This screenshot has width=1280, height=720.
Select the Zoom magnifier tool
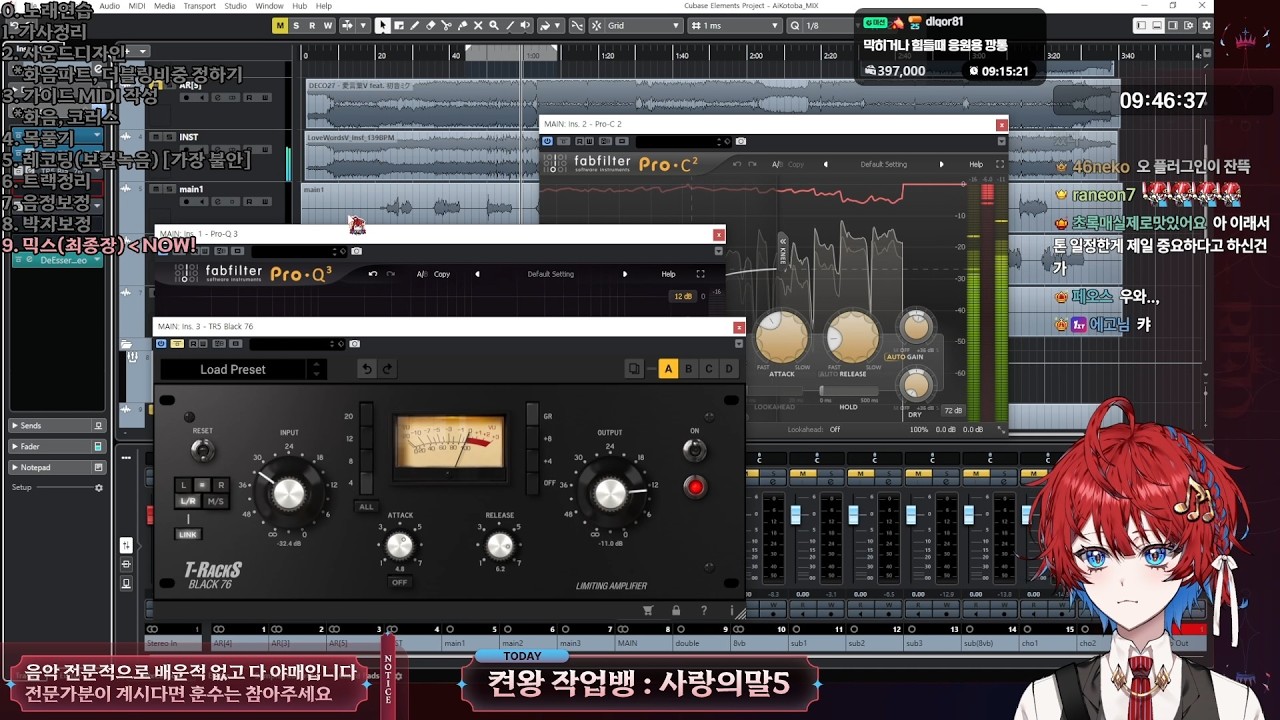(x=494, y=25)
